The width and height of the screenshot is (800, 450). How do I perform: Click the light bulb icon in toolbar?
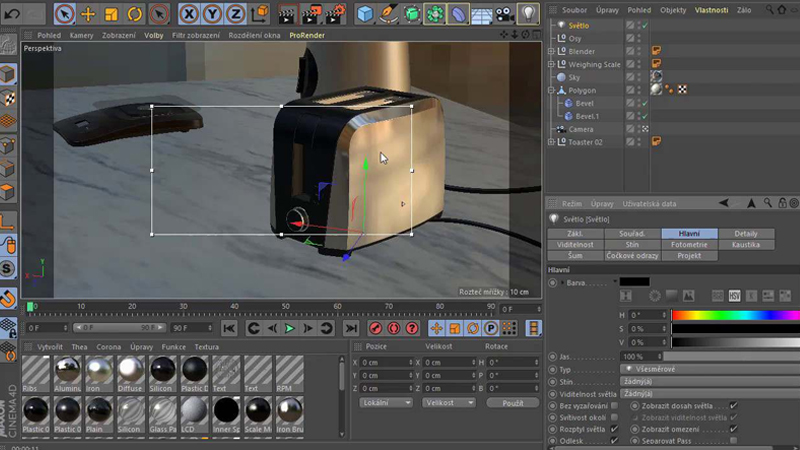pyautogui.click(x=527, y=14)
